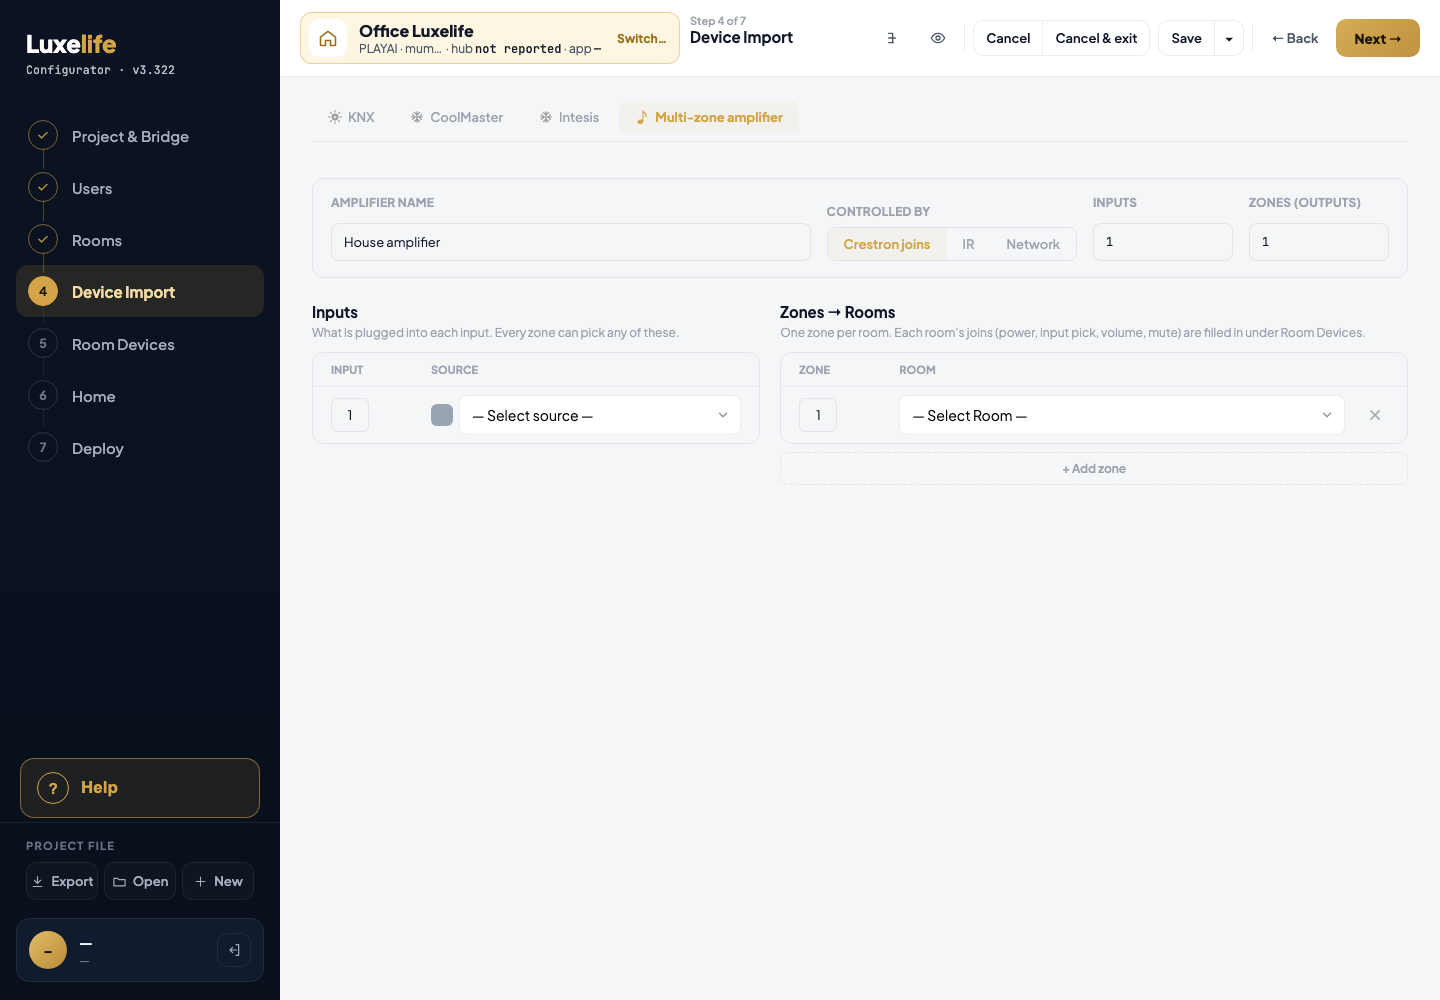This screenshot has height=1000, width=1440.
Task: Click Cancel & exit button
Action: [1096, 38]
